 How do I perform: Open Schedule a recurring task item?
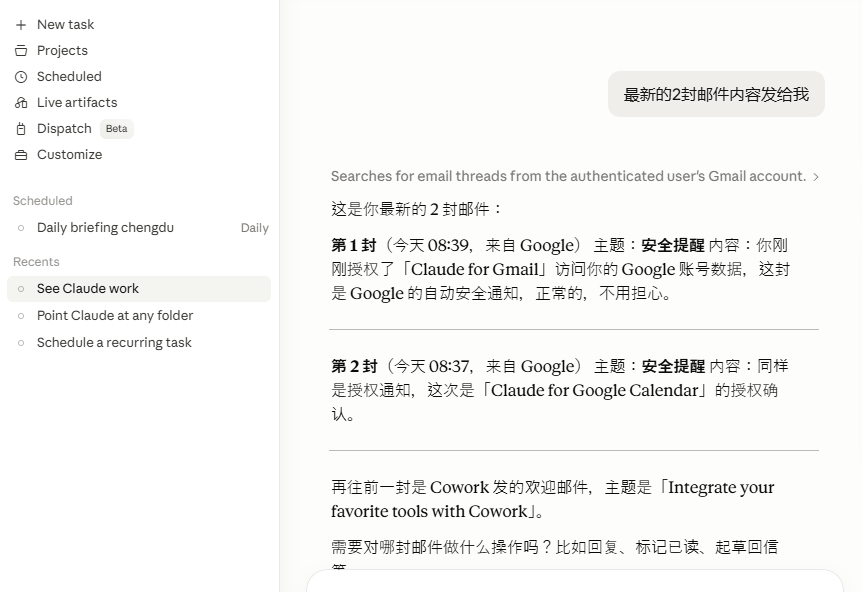pyautogui.click(x=139, y=342)
